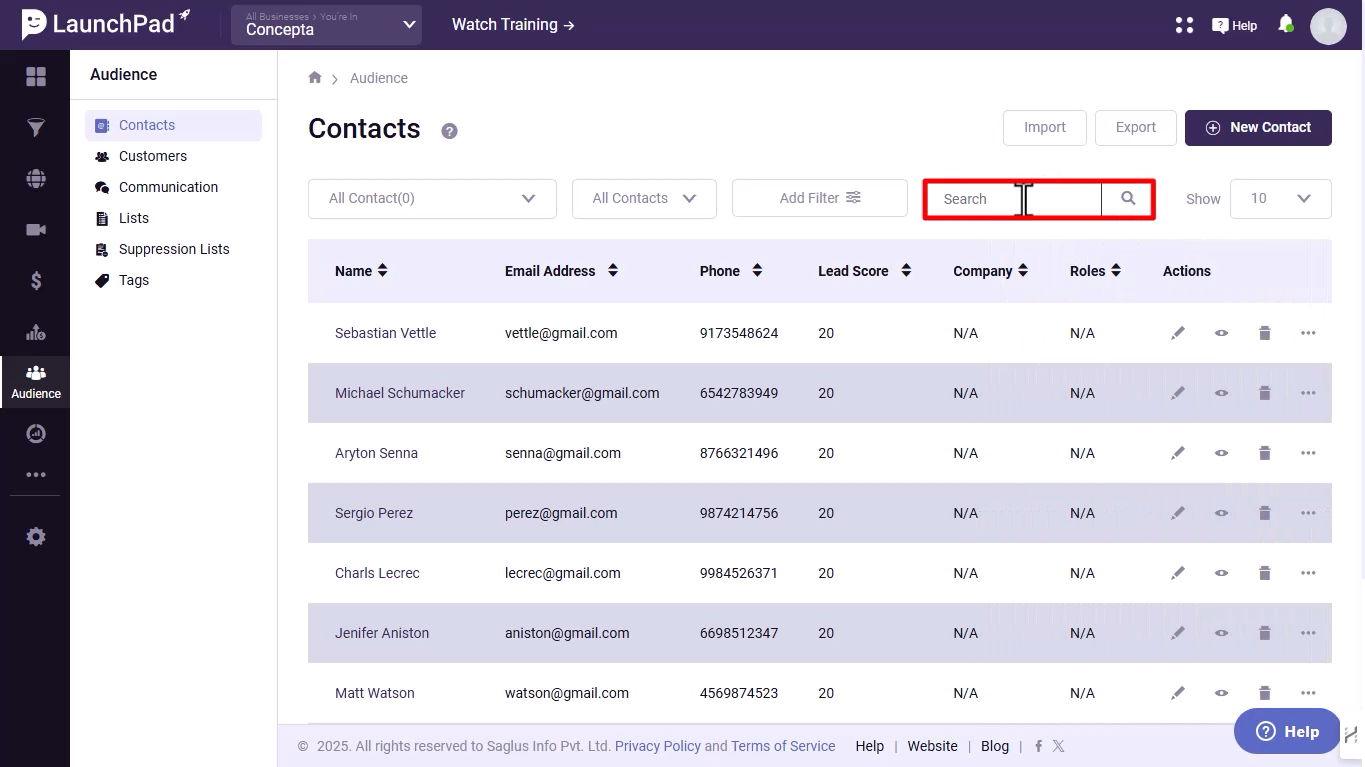This screenshot has width=1365, height=767.
Task: Edit Aryton Senna contact
Action: (1178, 453)
